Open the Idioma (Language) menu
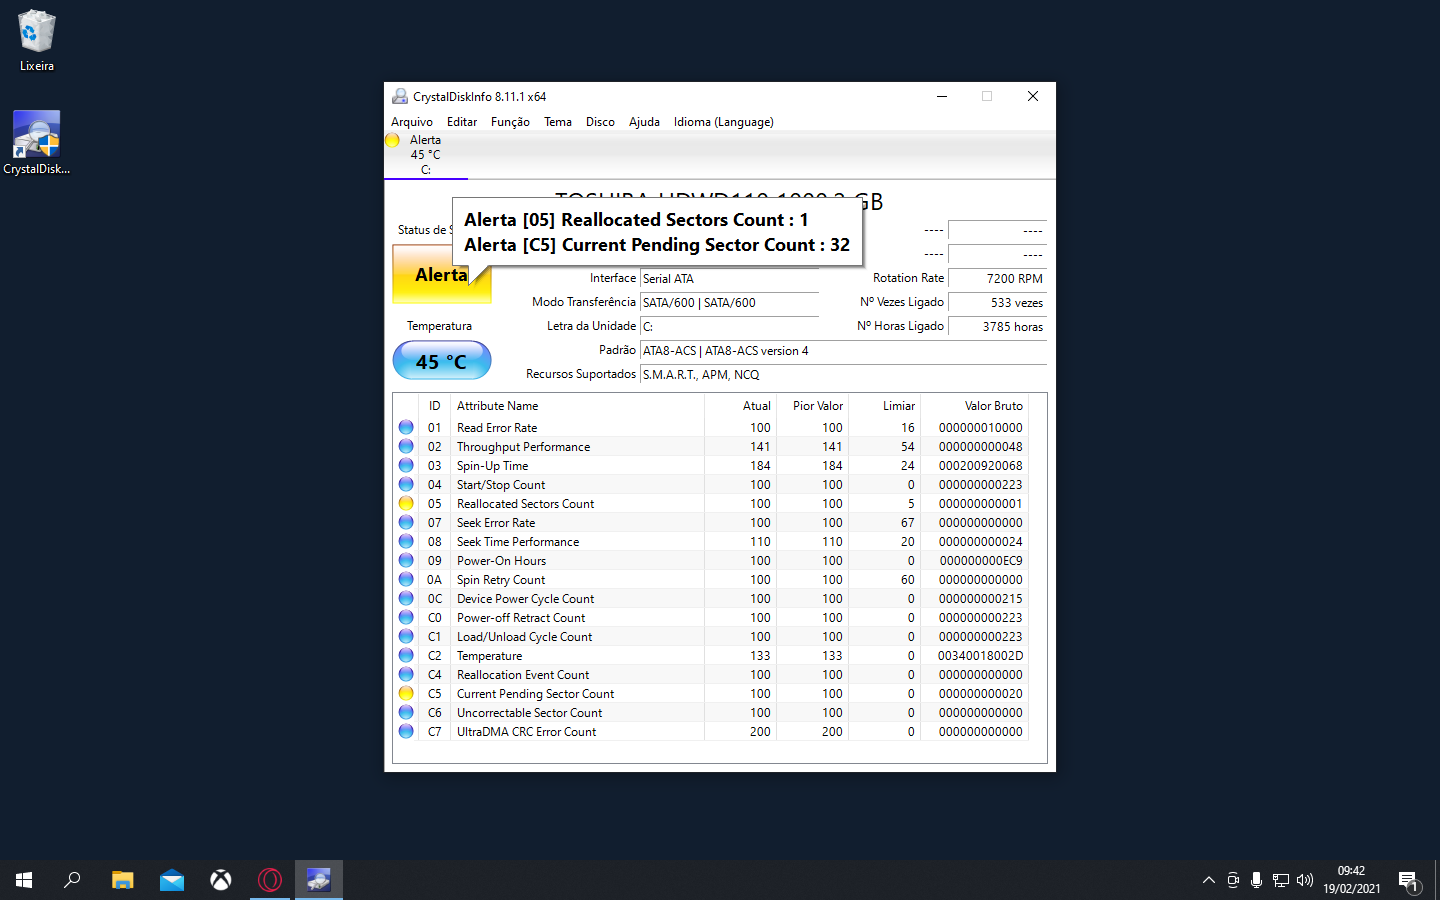 (723, 122)
